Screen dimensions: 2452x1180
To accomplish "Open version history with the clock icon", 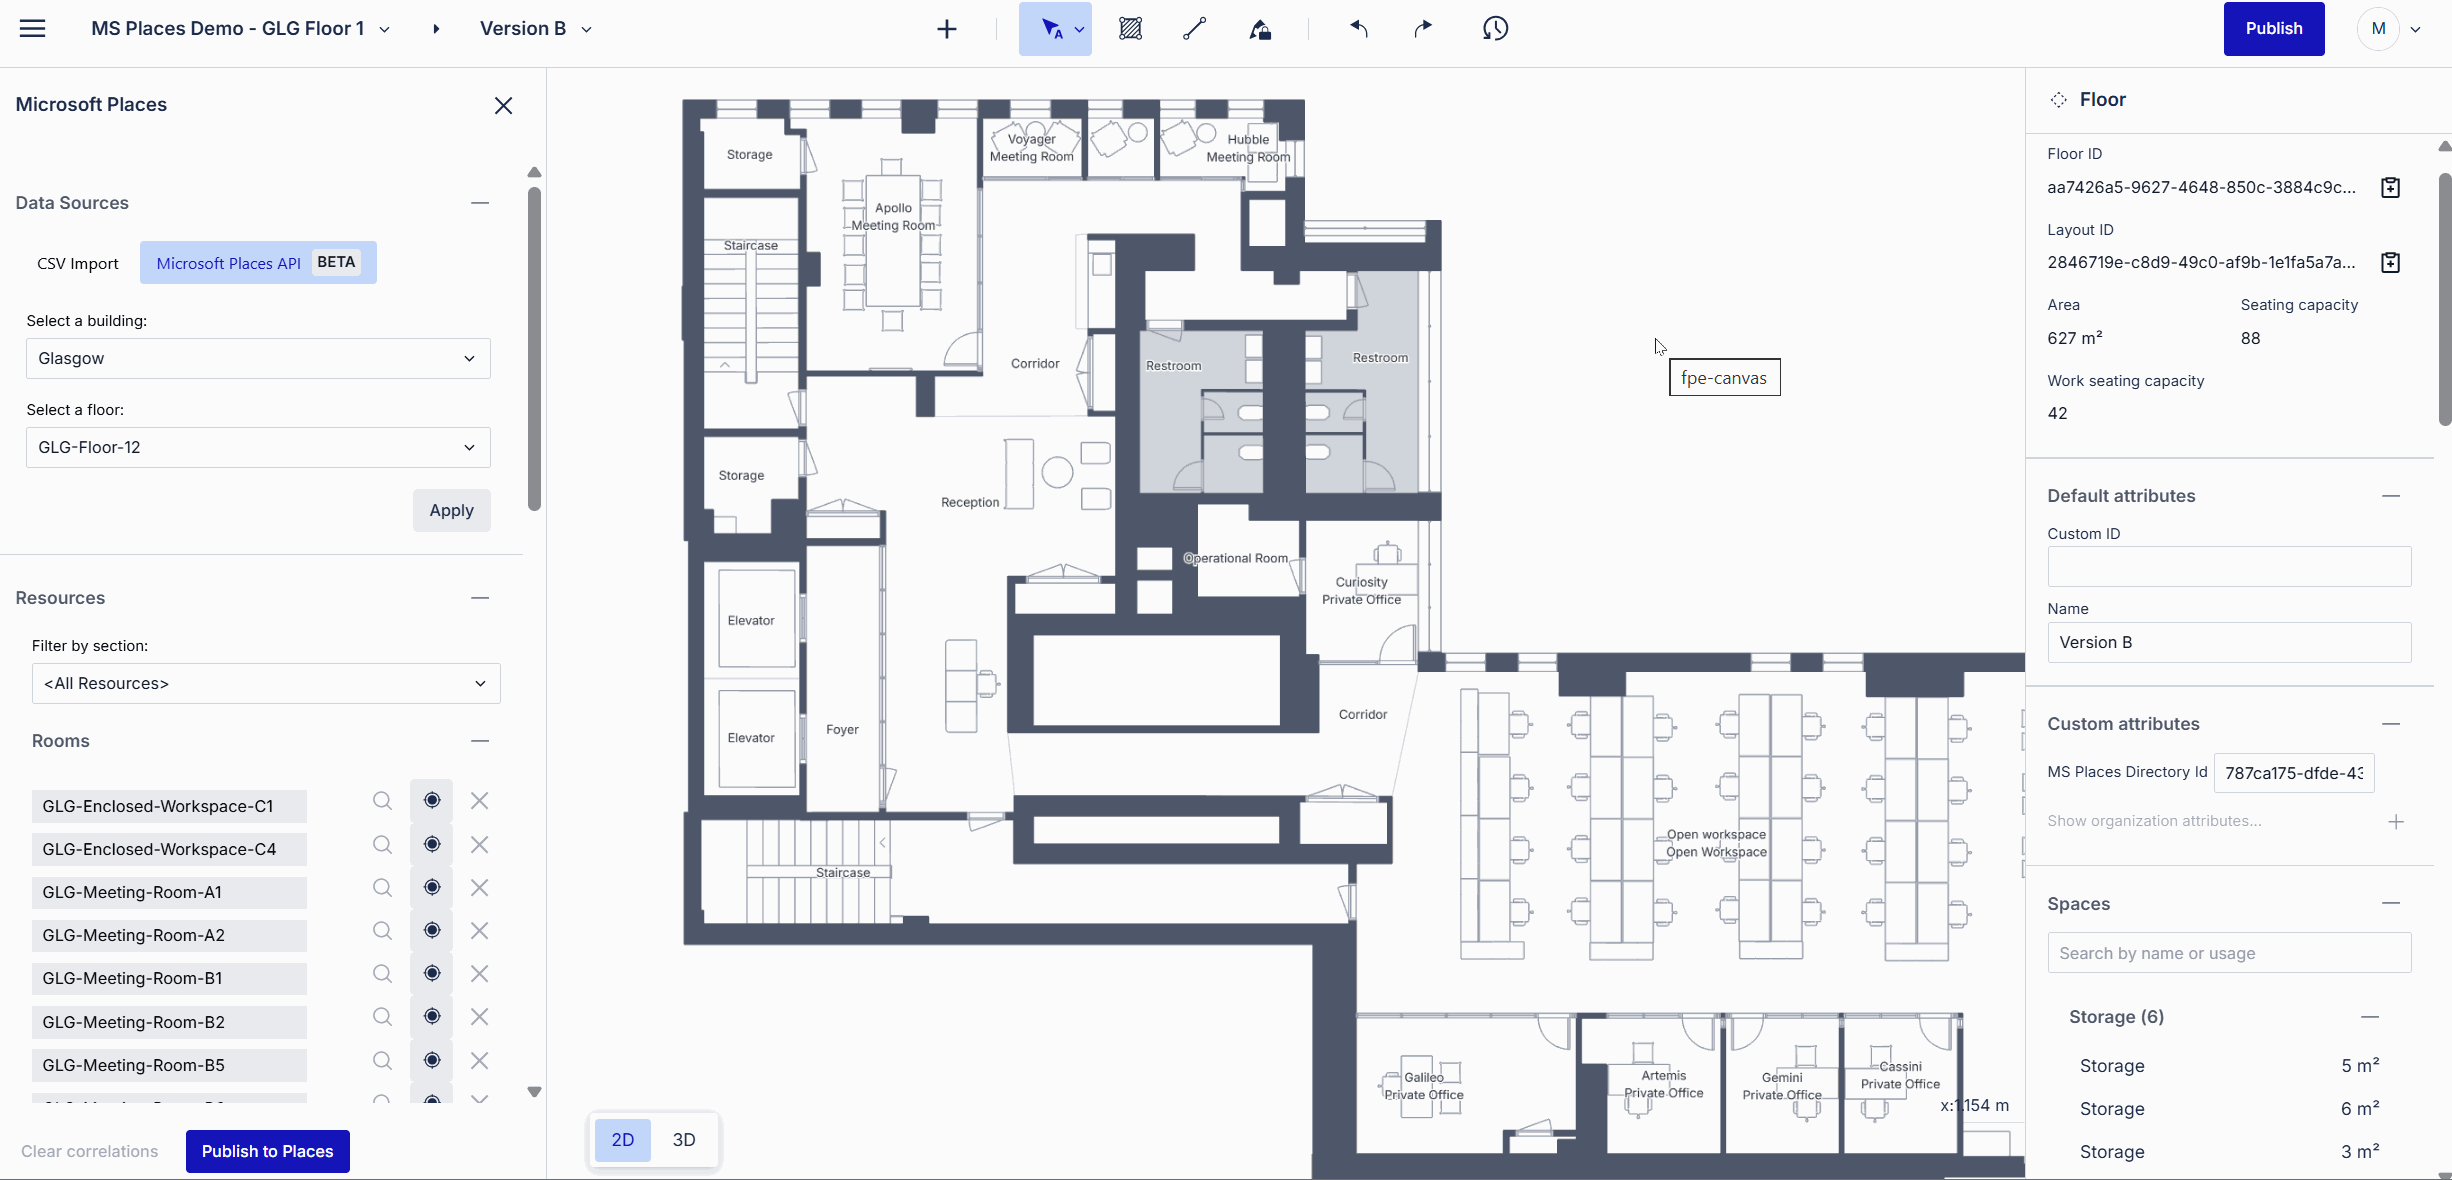I will pyautogui.click(x=1495, y=28).
